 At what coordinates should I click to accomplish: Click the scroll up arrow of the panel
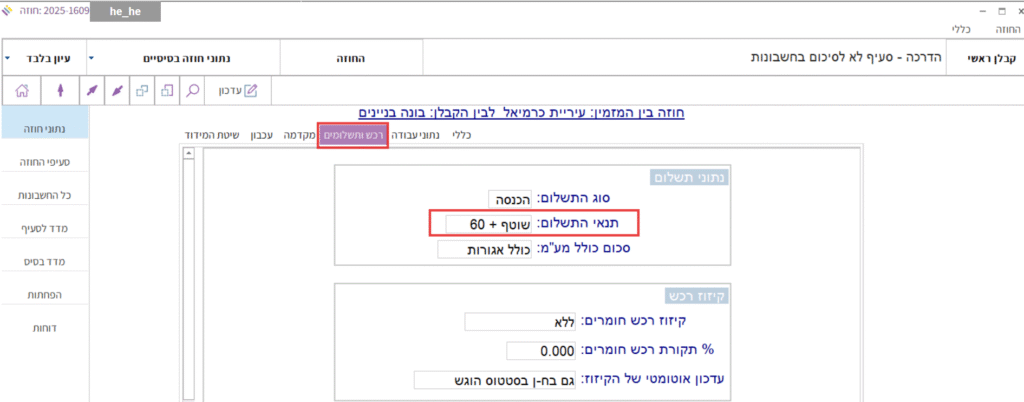pos(188,154)
